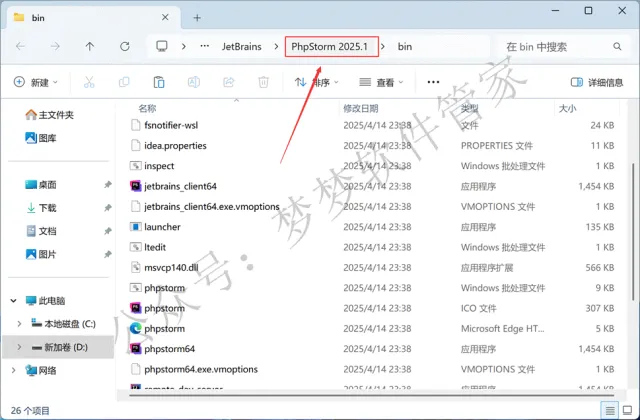The height and width of the screenshot is (420, 640).
Task: Select the jetbrains_client64 application icon
Action: (136, 186)
